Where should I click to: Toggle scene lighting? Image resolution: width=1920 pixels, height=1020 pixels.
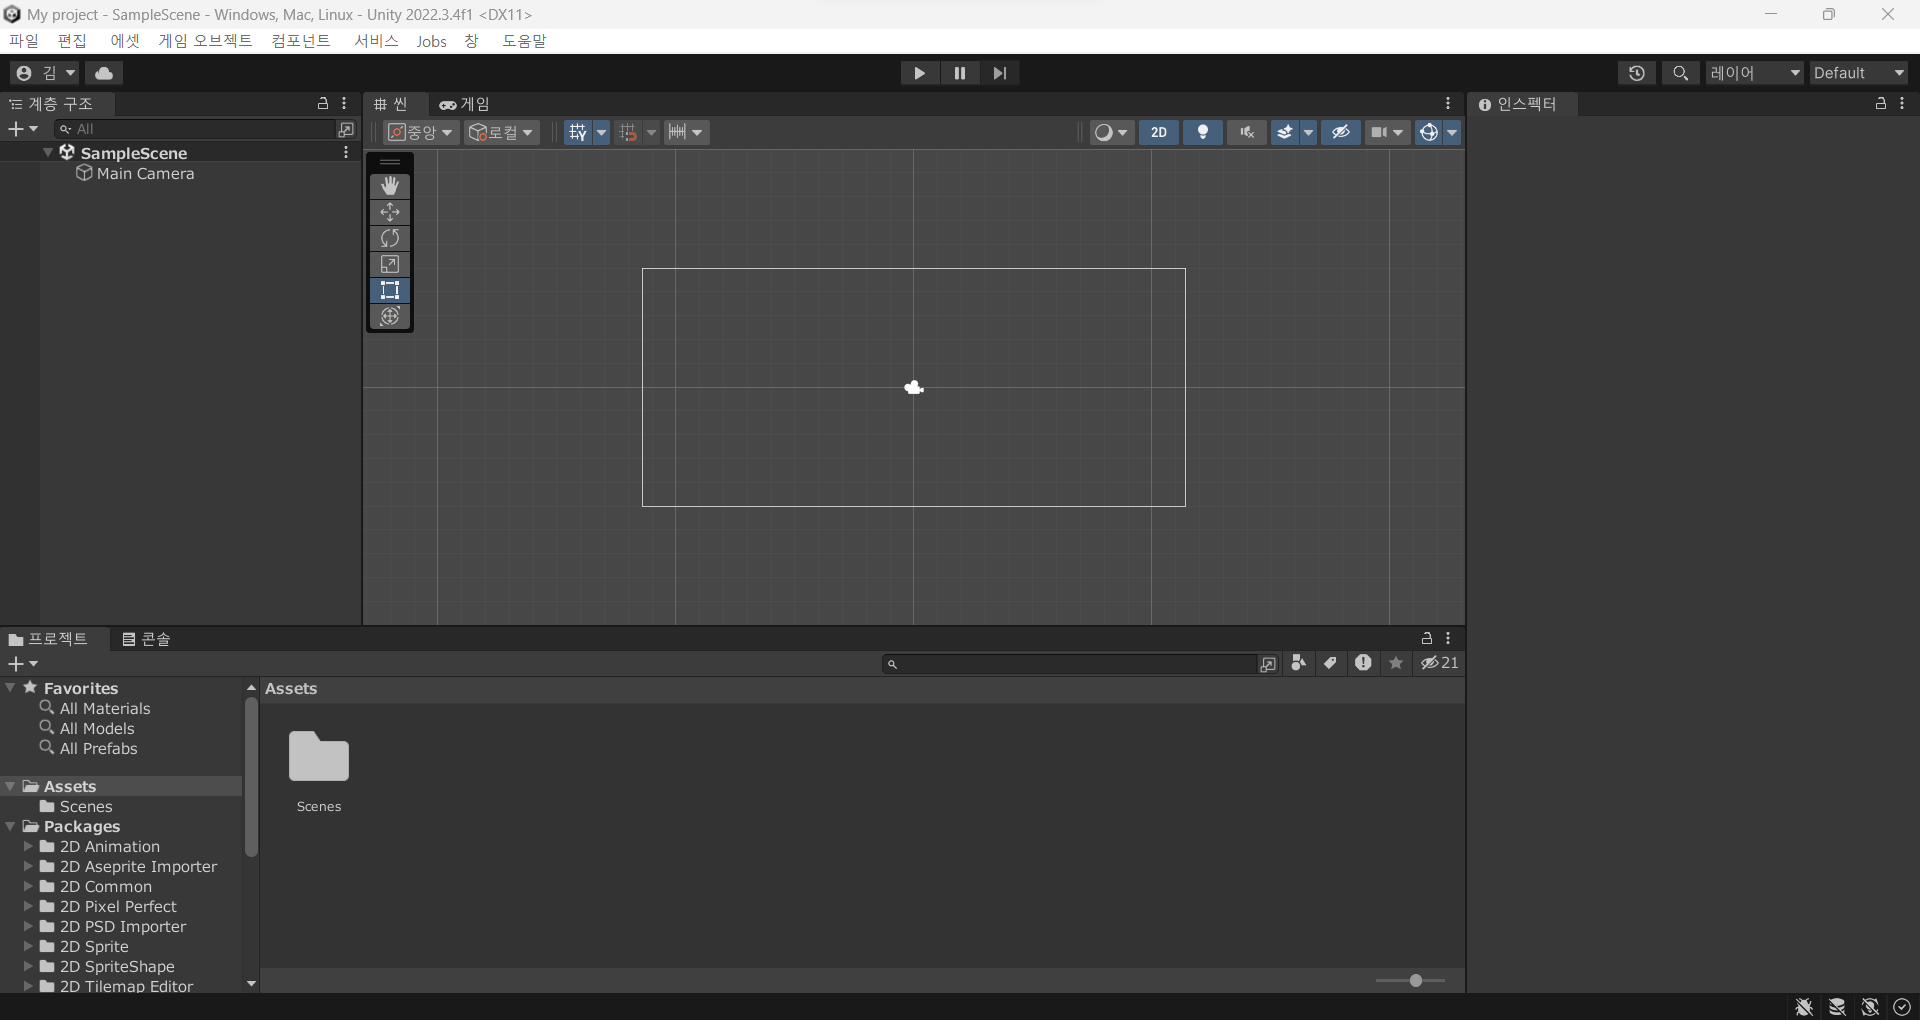1203,132
